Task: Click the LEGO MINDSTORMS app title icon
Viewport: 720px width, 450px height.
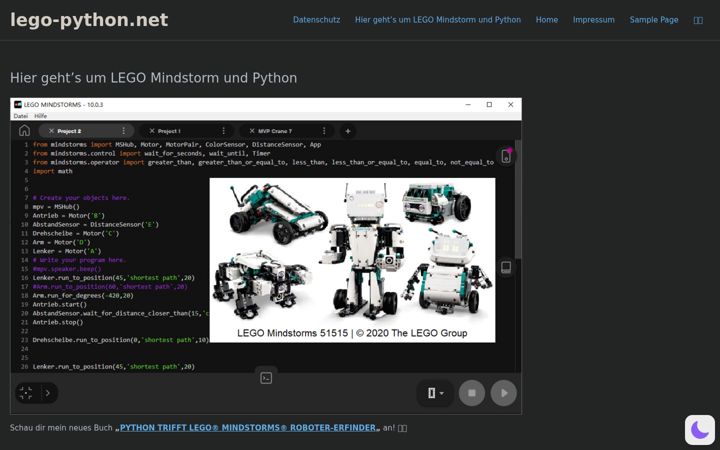Action: 18,105
